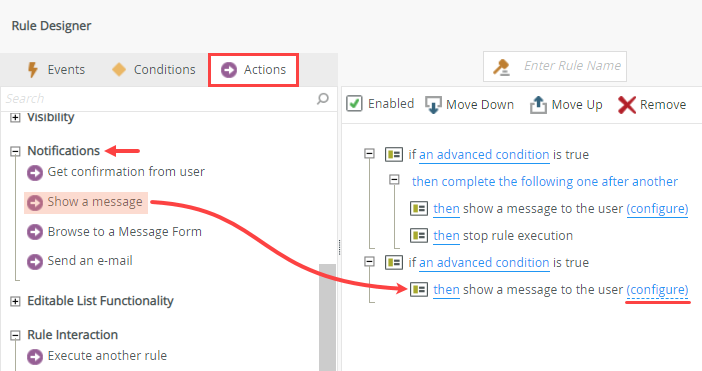This screenshot has width=702, height=371.
Task: Click the search magnifier icon
Action: (x=323, y=98)
